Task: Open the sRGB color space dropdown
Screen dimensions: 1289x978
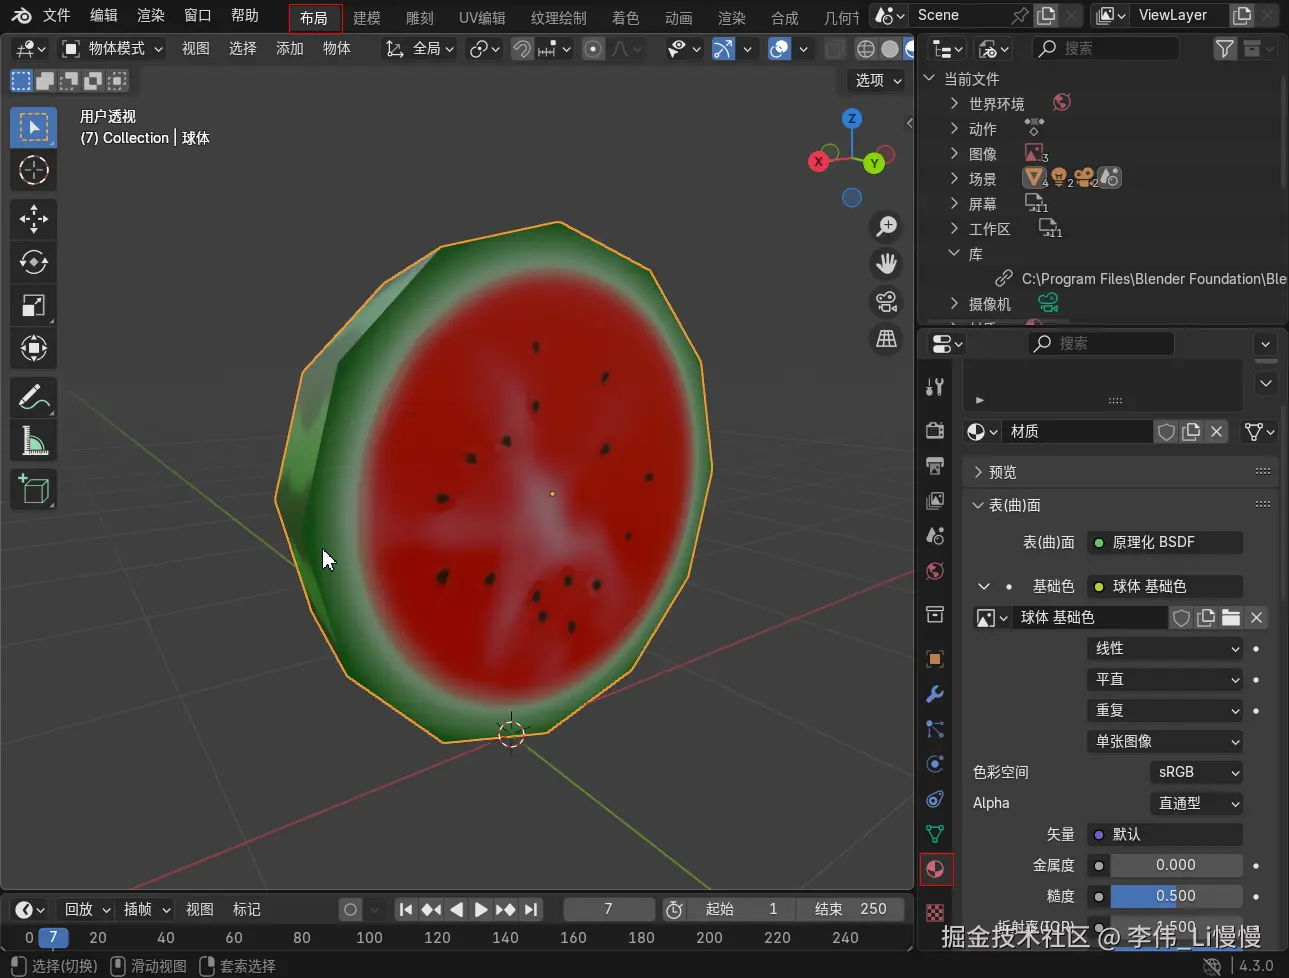Action: tap(1196, 772)
